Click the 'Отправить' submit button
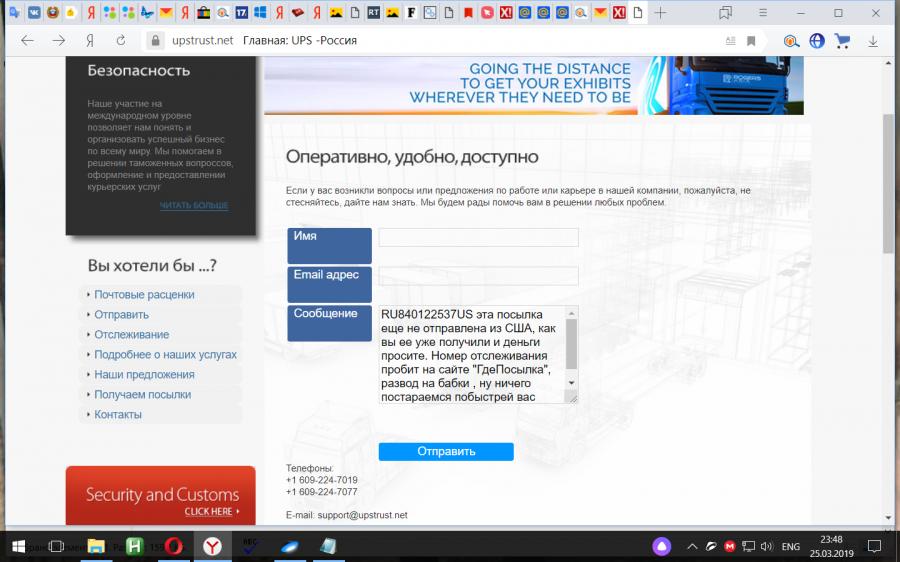This screenshot has width=900, height=562. tap(446, 451)
